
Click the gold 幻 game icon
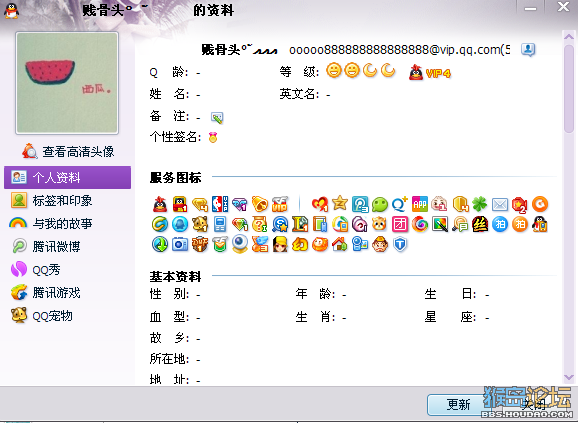click(x=300, y=244)
